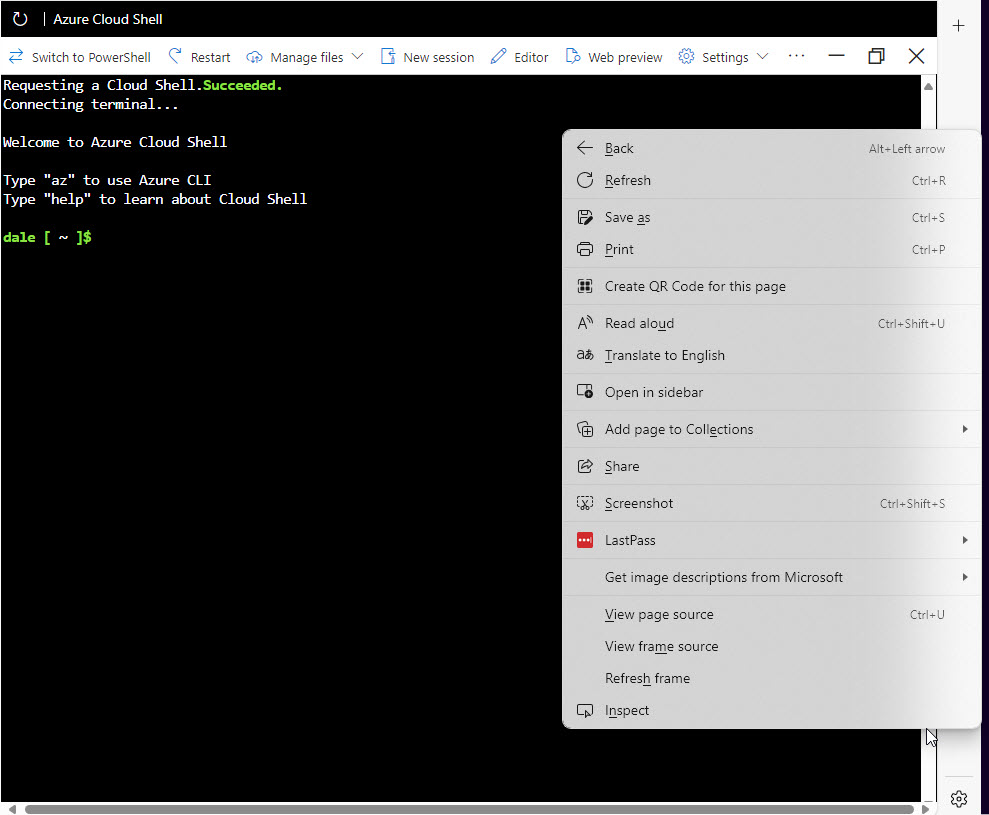The image size is (989, 815).
Task: Select Read aloud menu entry text
Action: [x=639, y=324]
